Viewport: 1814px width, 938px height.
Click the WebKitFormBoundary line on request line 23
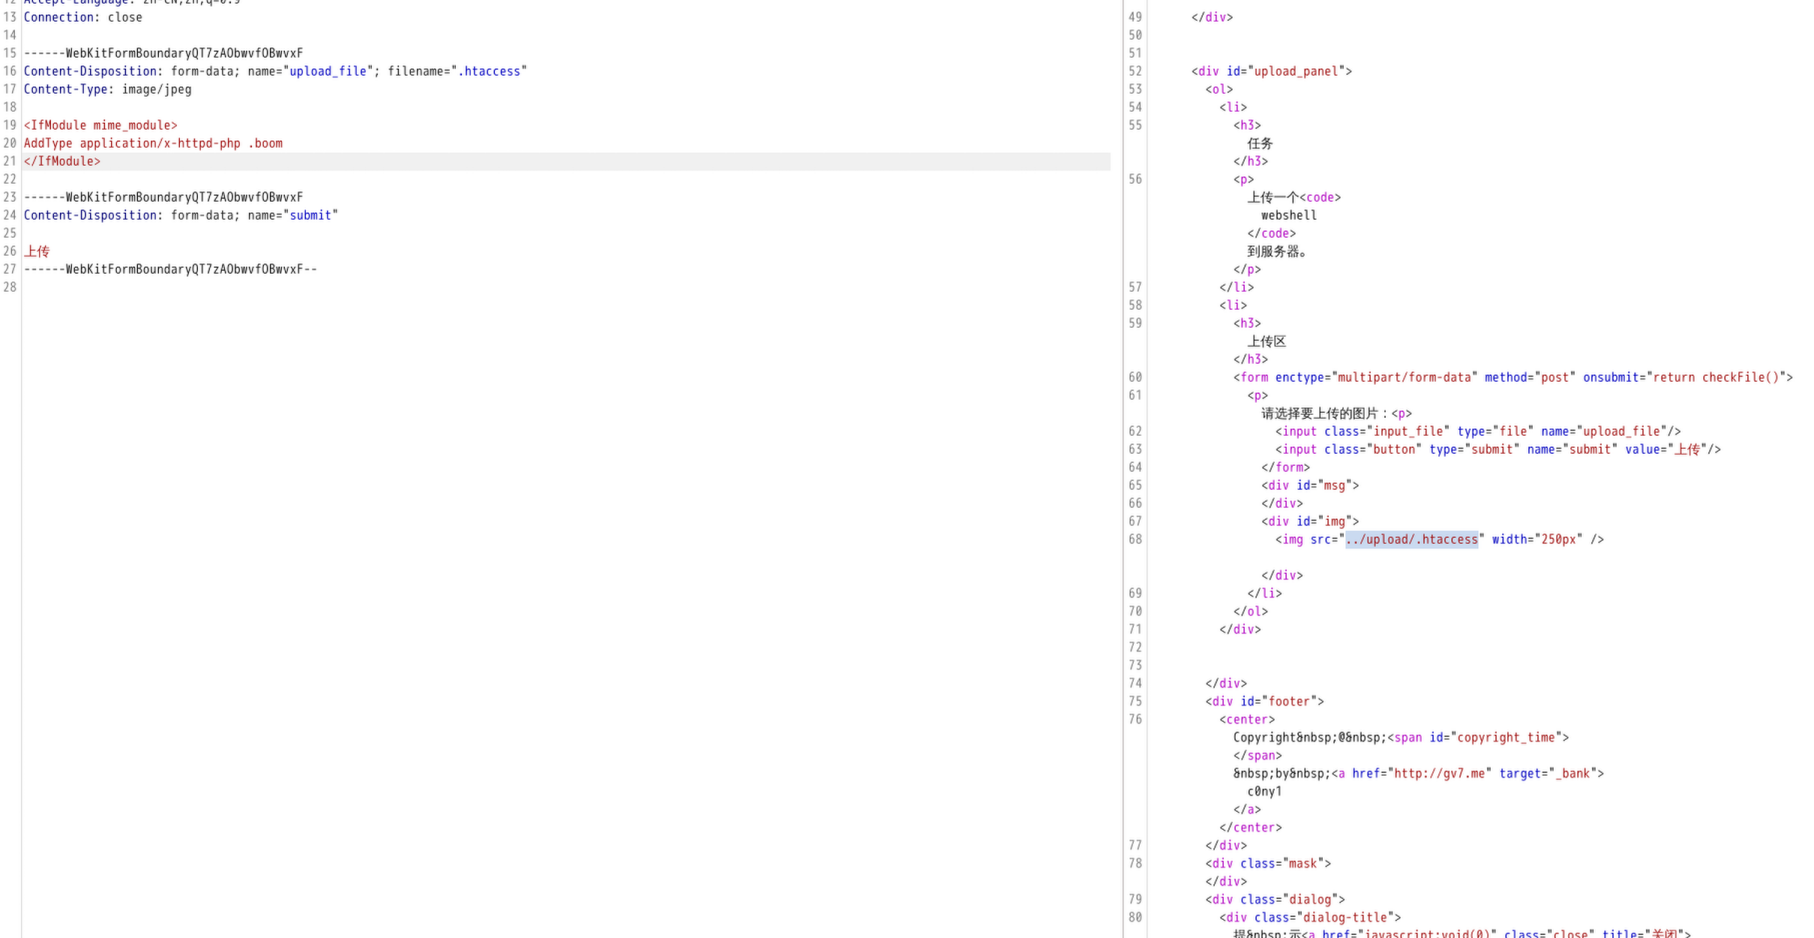point(163,197)
